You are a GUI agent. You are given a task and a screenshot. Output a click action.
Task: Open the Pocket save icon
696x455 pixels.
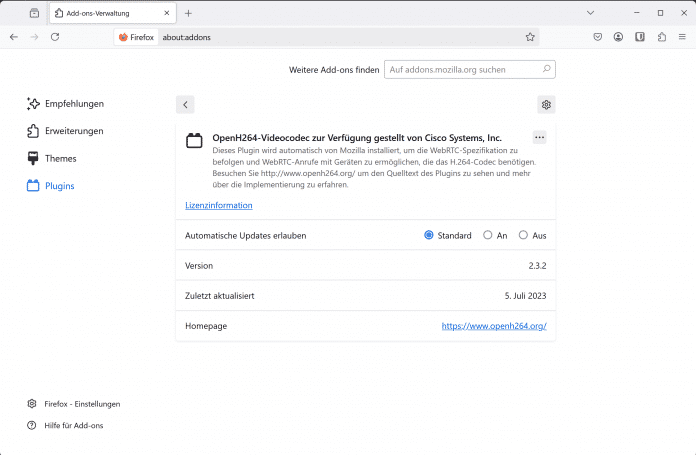(x=597, y=37)
